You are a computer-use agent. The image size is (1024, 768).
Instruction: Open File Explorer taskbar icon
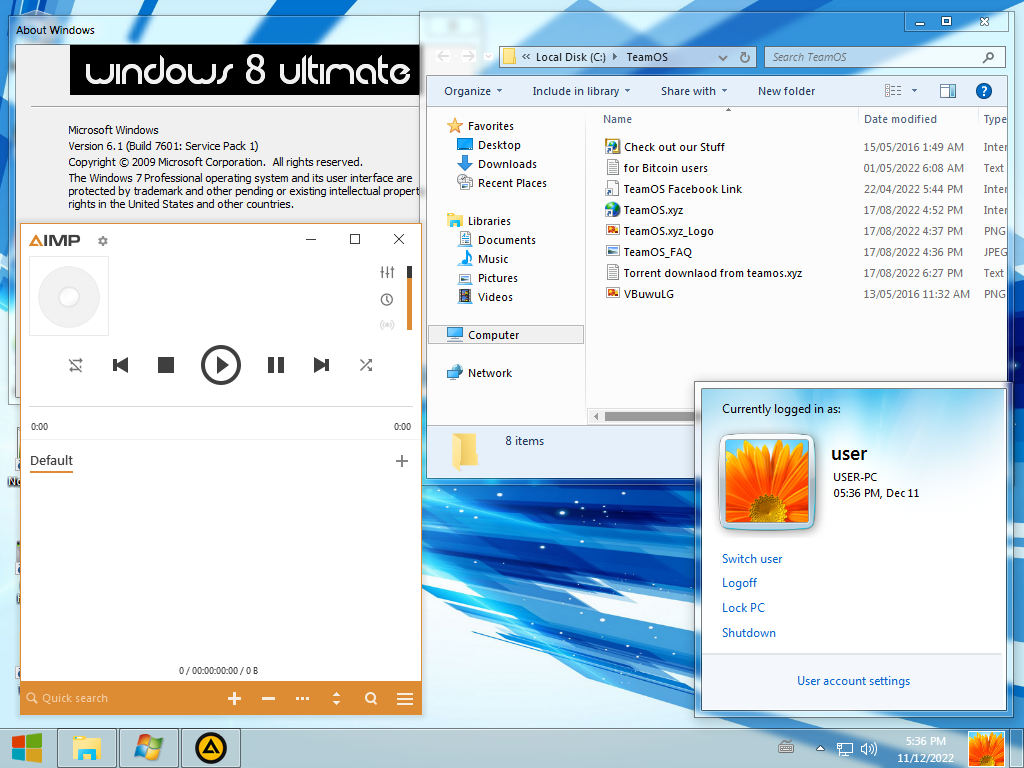coord(87,748)
